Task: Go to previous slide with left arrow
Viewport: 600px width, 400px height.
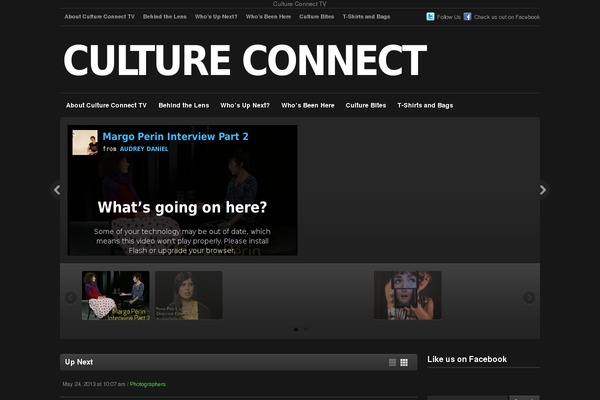Action: [57, 190]
